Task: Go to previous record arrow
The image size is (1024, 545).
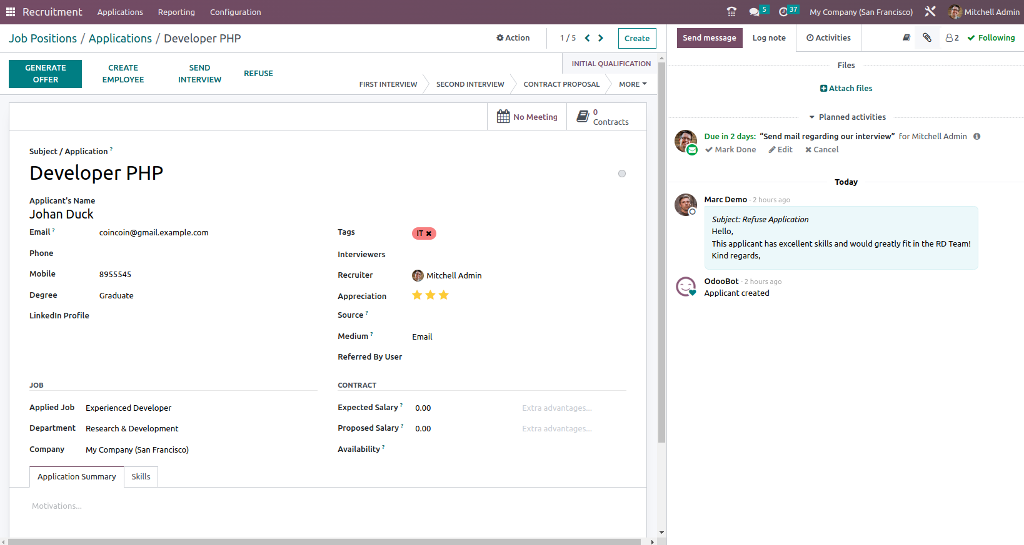Action: [x=587, y=38]
